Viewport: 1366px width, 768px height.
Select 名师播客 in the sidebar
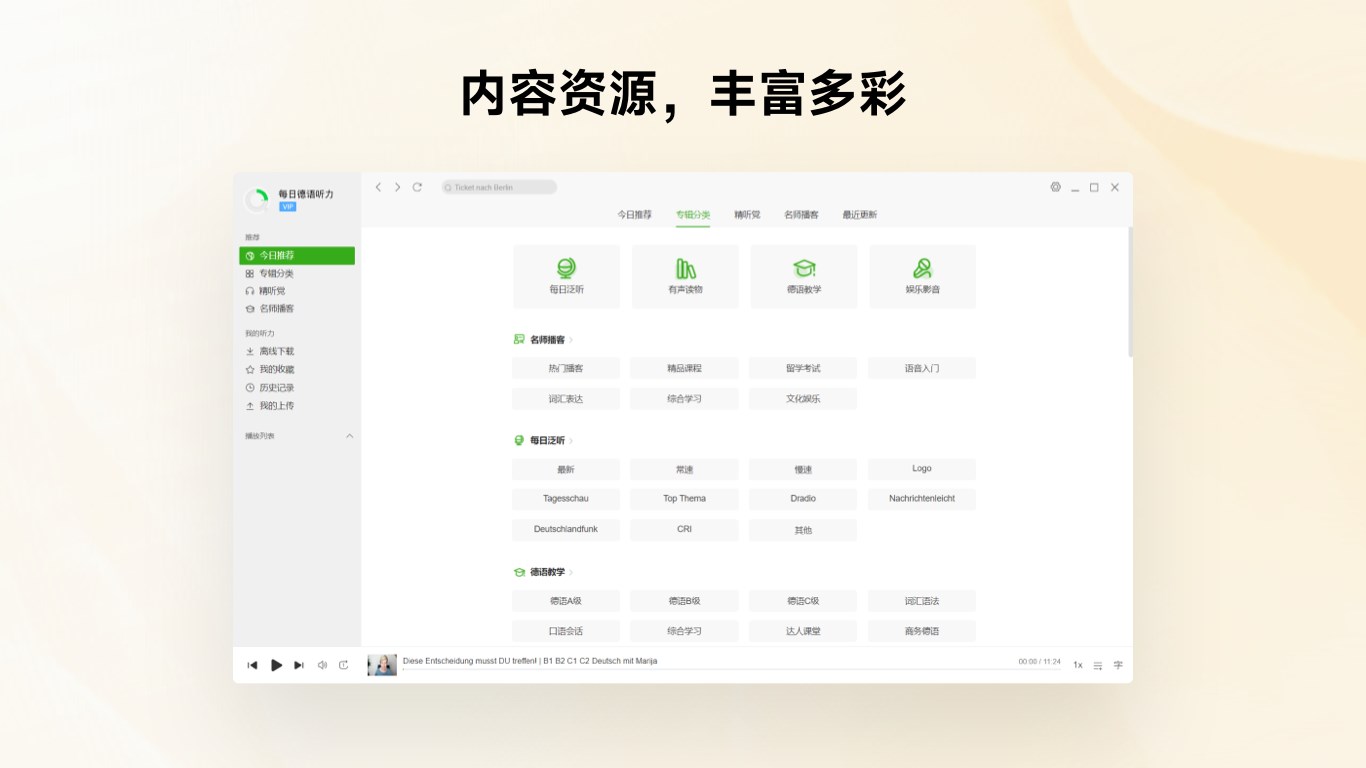[297, 309]
